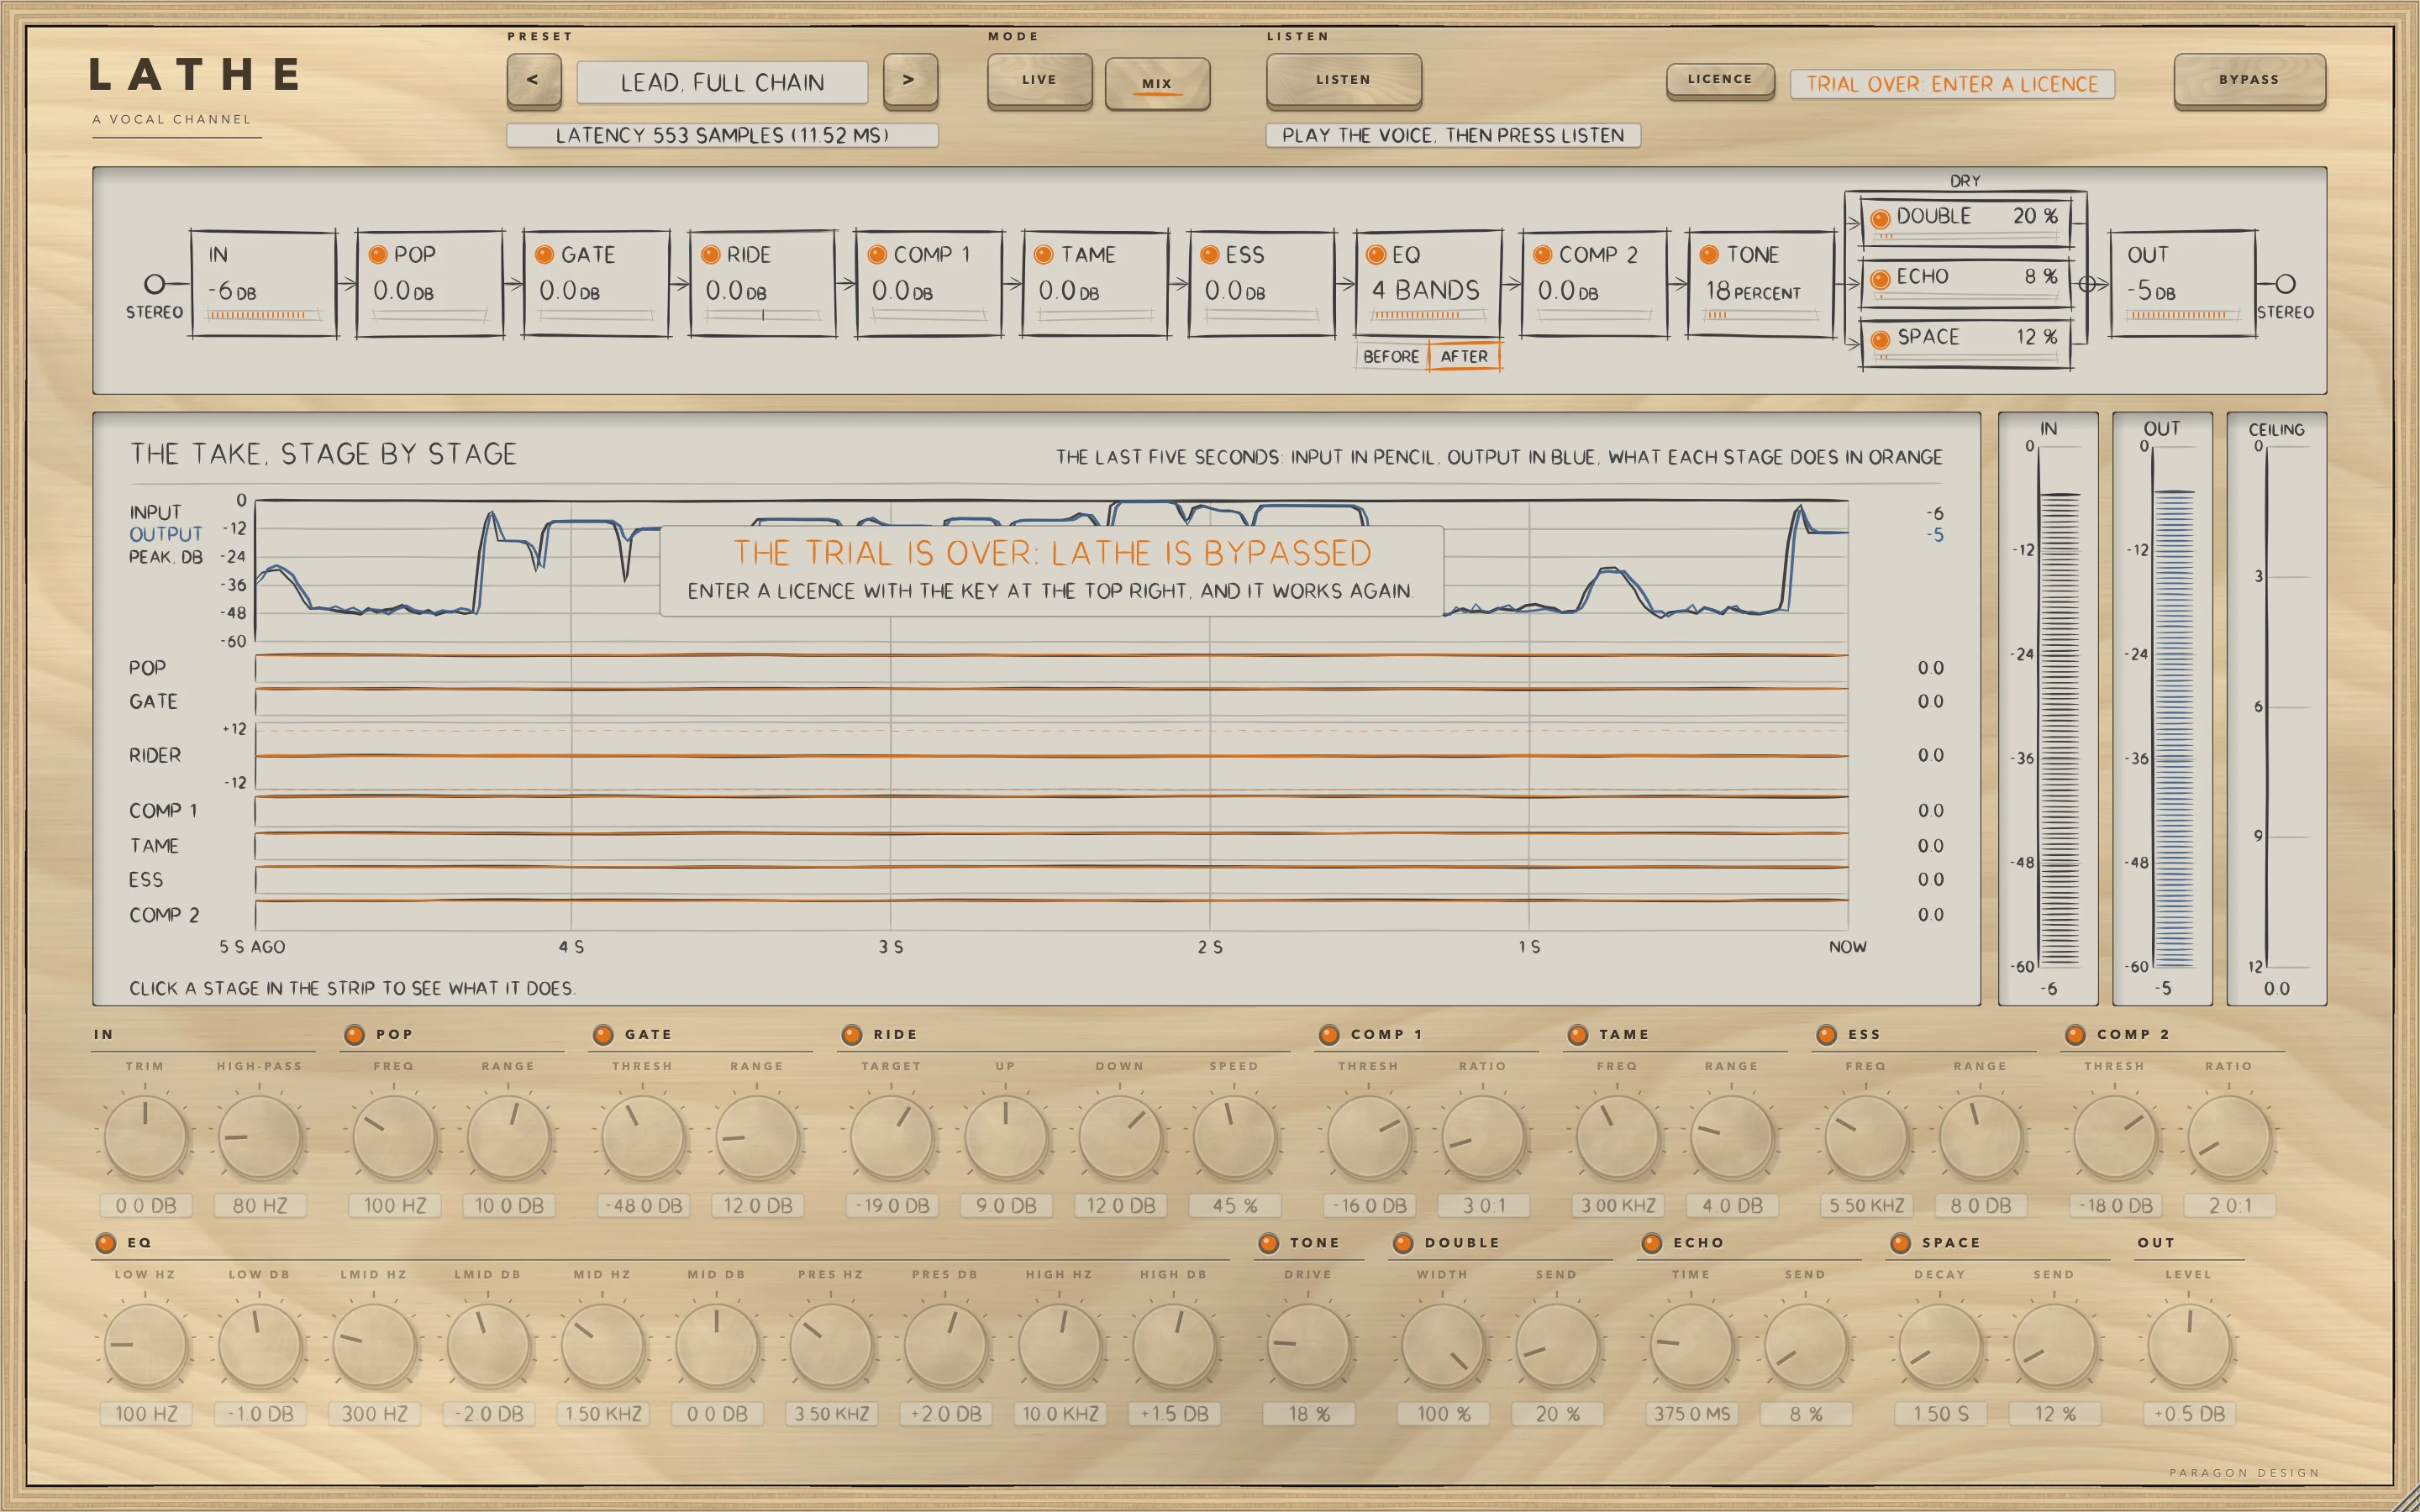Toggle the SPACE section LED above DECAY knob

1900,1243
